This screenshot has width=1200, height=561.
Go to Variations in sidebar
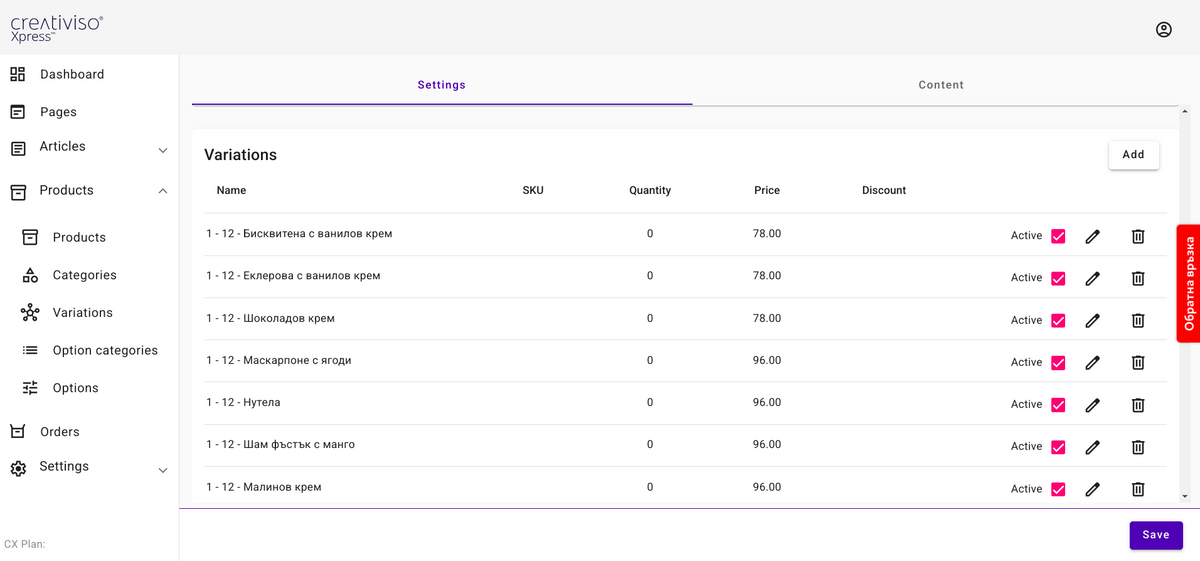[83, 313]
